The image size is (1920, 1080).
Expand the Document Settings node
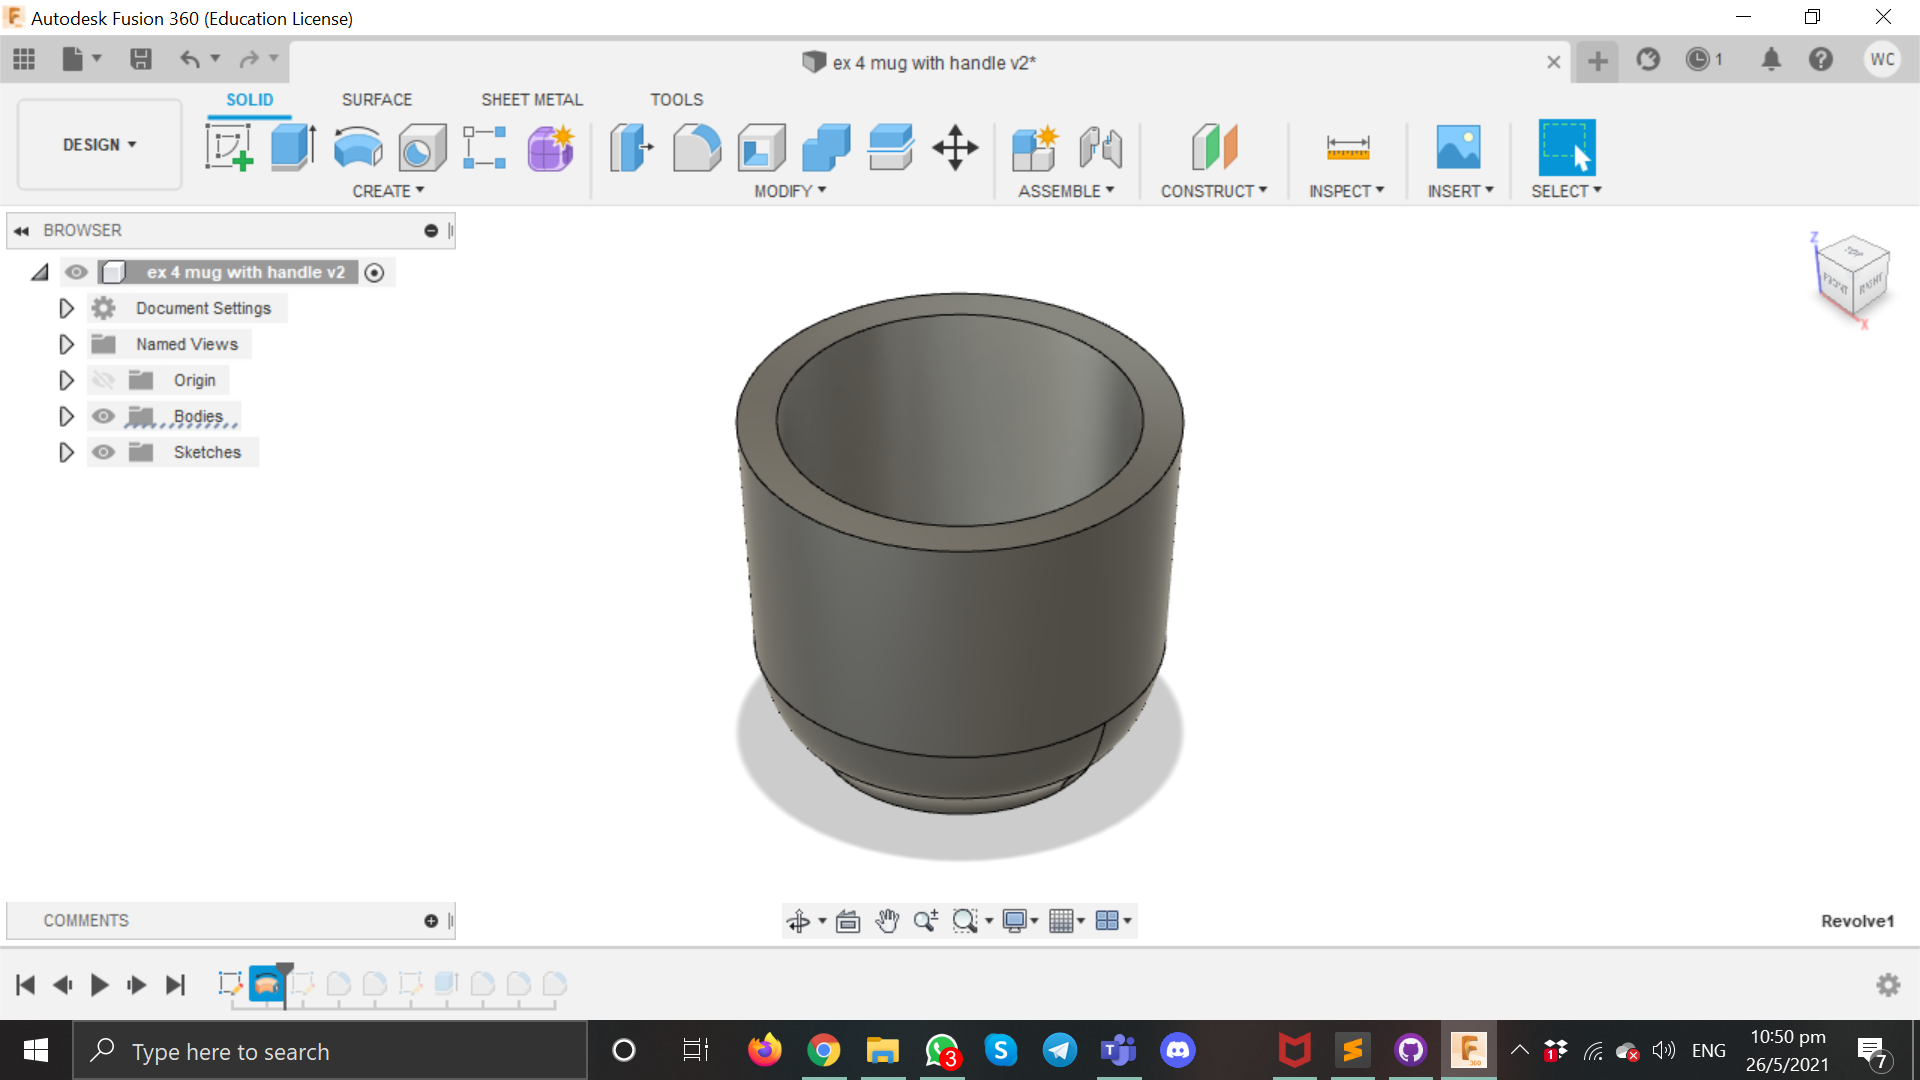(66, 308)
